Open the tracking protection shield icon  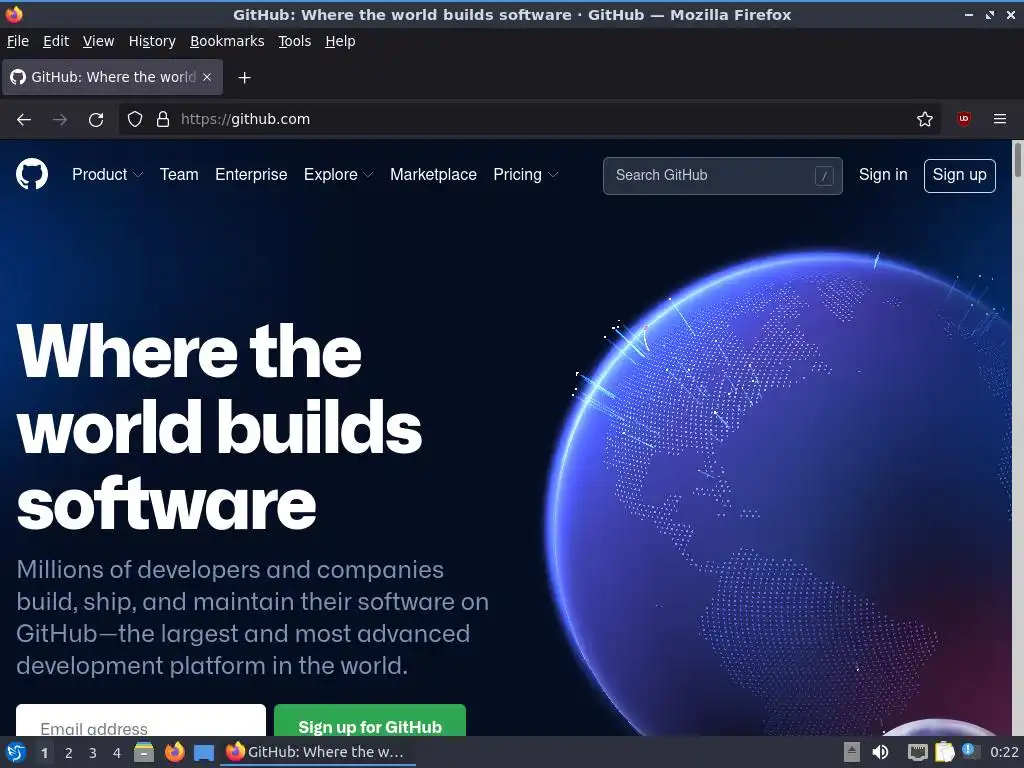135,120
